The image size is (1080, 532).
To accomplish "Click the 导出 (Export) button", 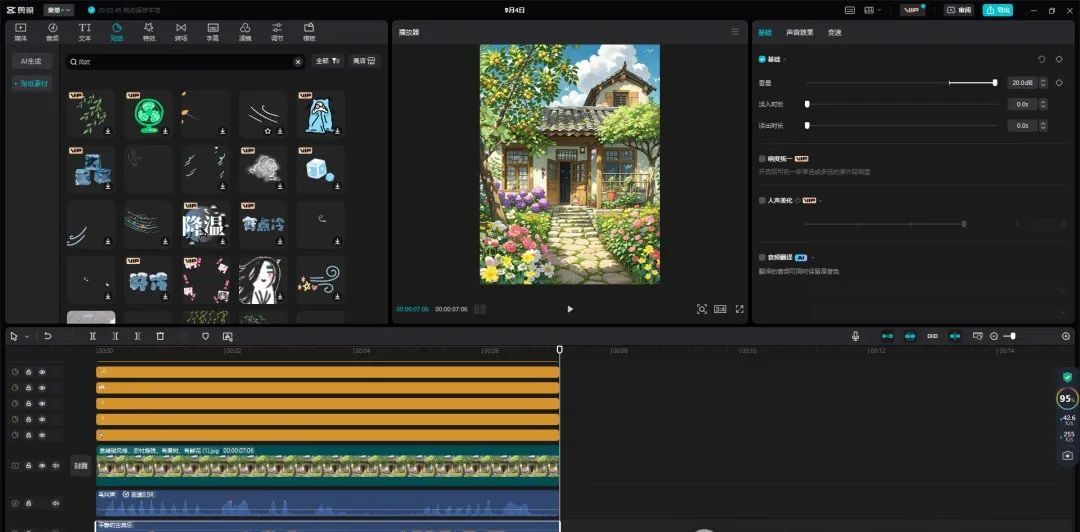I will click(x=997, y=10).
